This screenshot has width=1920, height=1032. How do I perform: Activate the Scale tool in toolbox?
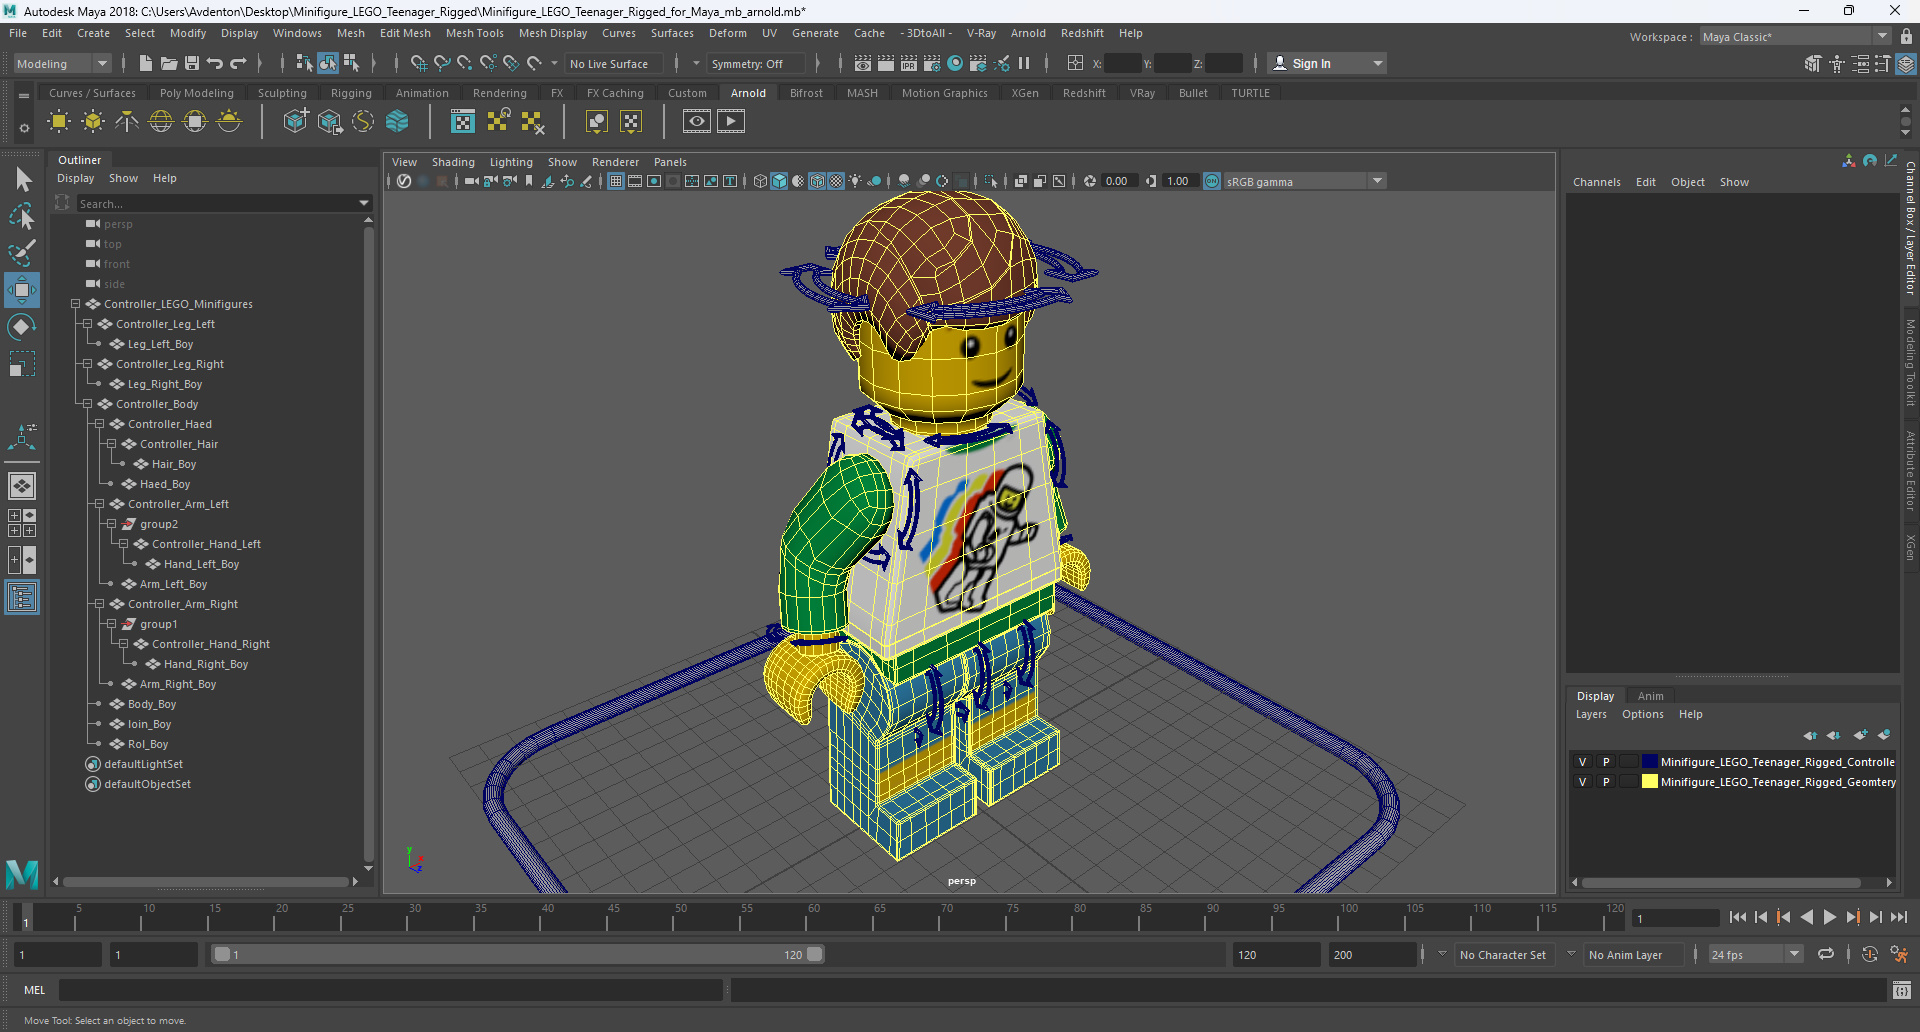(22, 364)
